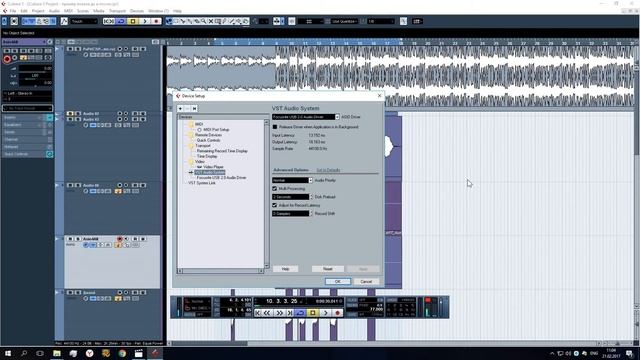Open the Devices menu

click(137, 11)
